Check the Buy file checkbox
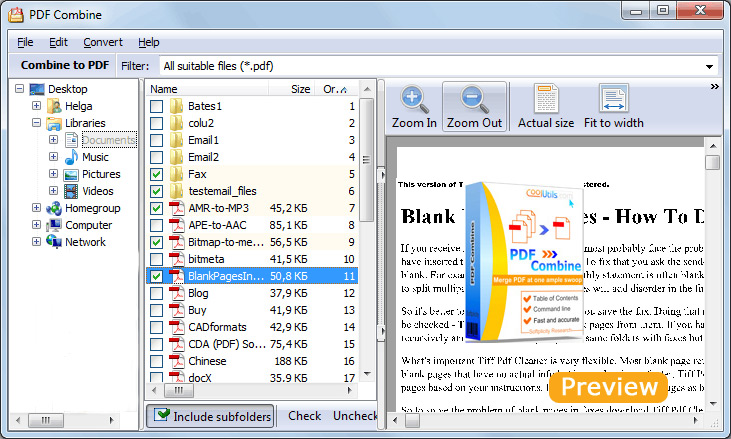The width and height of the screenshot is (731, 439). pyautogui.click(x=157, y=310)
